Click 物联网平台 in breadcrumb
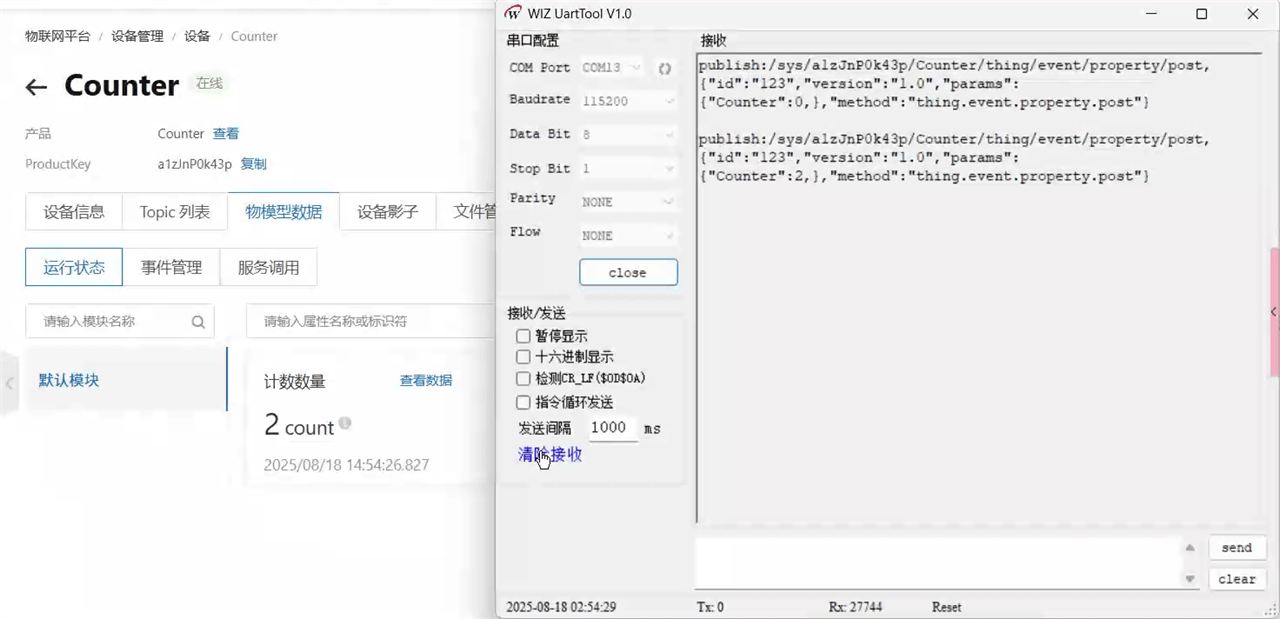Screen dimensions: 1280x619 pyautogui.click(x=58, y=36)
